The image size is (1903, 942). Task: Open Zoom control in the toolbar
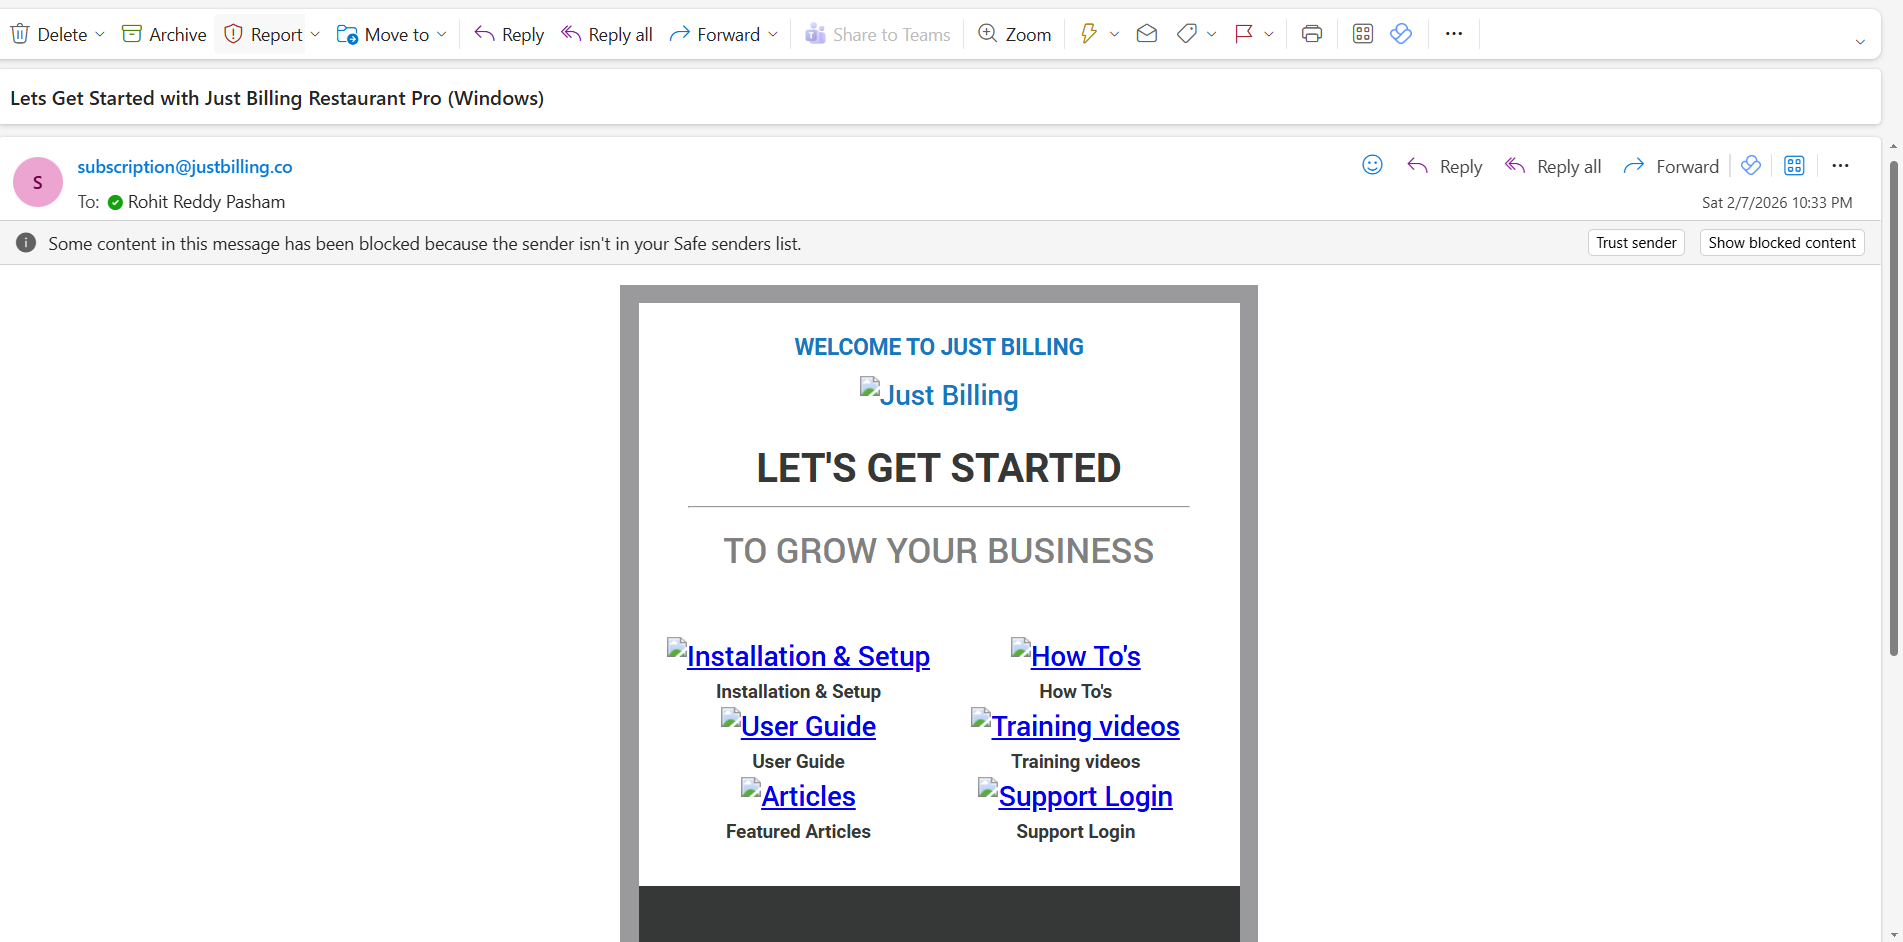(1014, 34)
